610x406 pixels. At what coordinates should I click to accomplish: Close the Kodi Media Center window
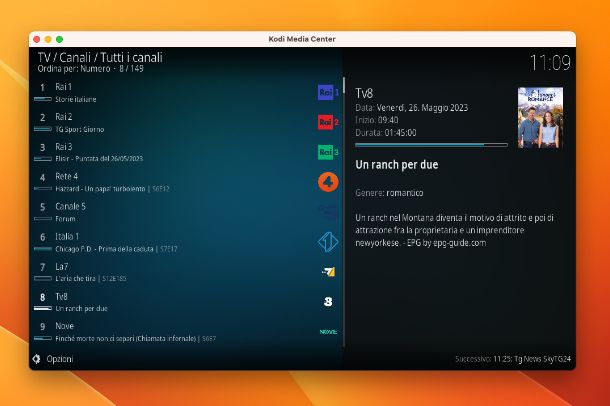(x=37, y=39)
